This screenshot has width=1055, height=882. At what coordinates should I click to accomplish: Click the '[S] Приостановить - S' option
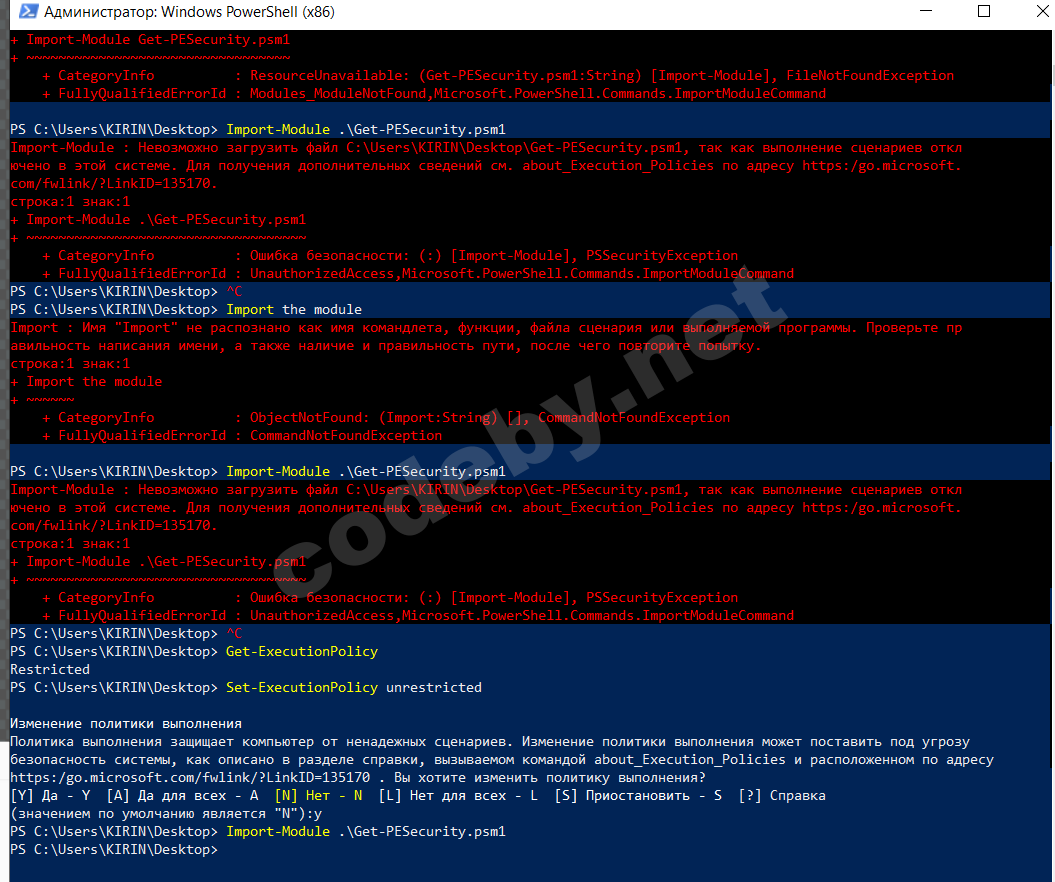639,796
